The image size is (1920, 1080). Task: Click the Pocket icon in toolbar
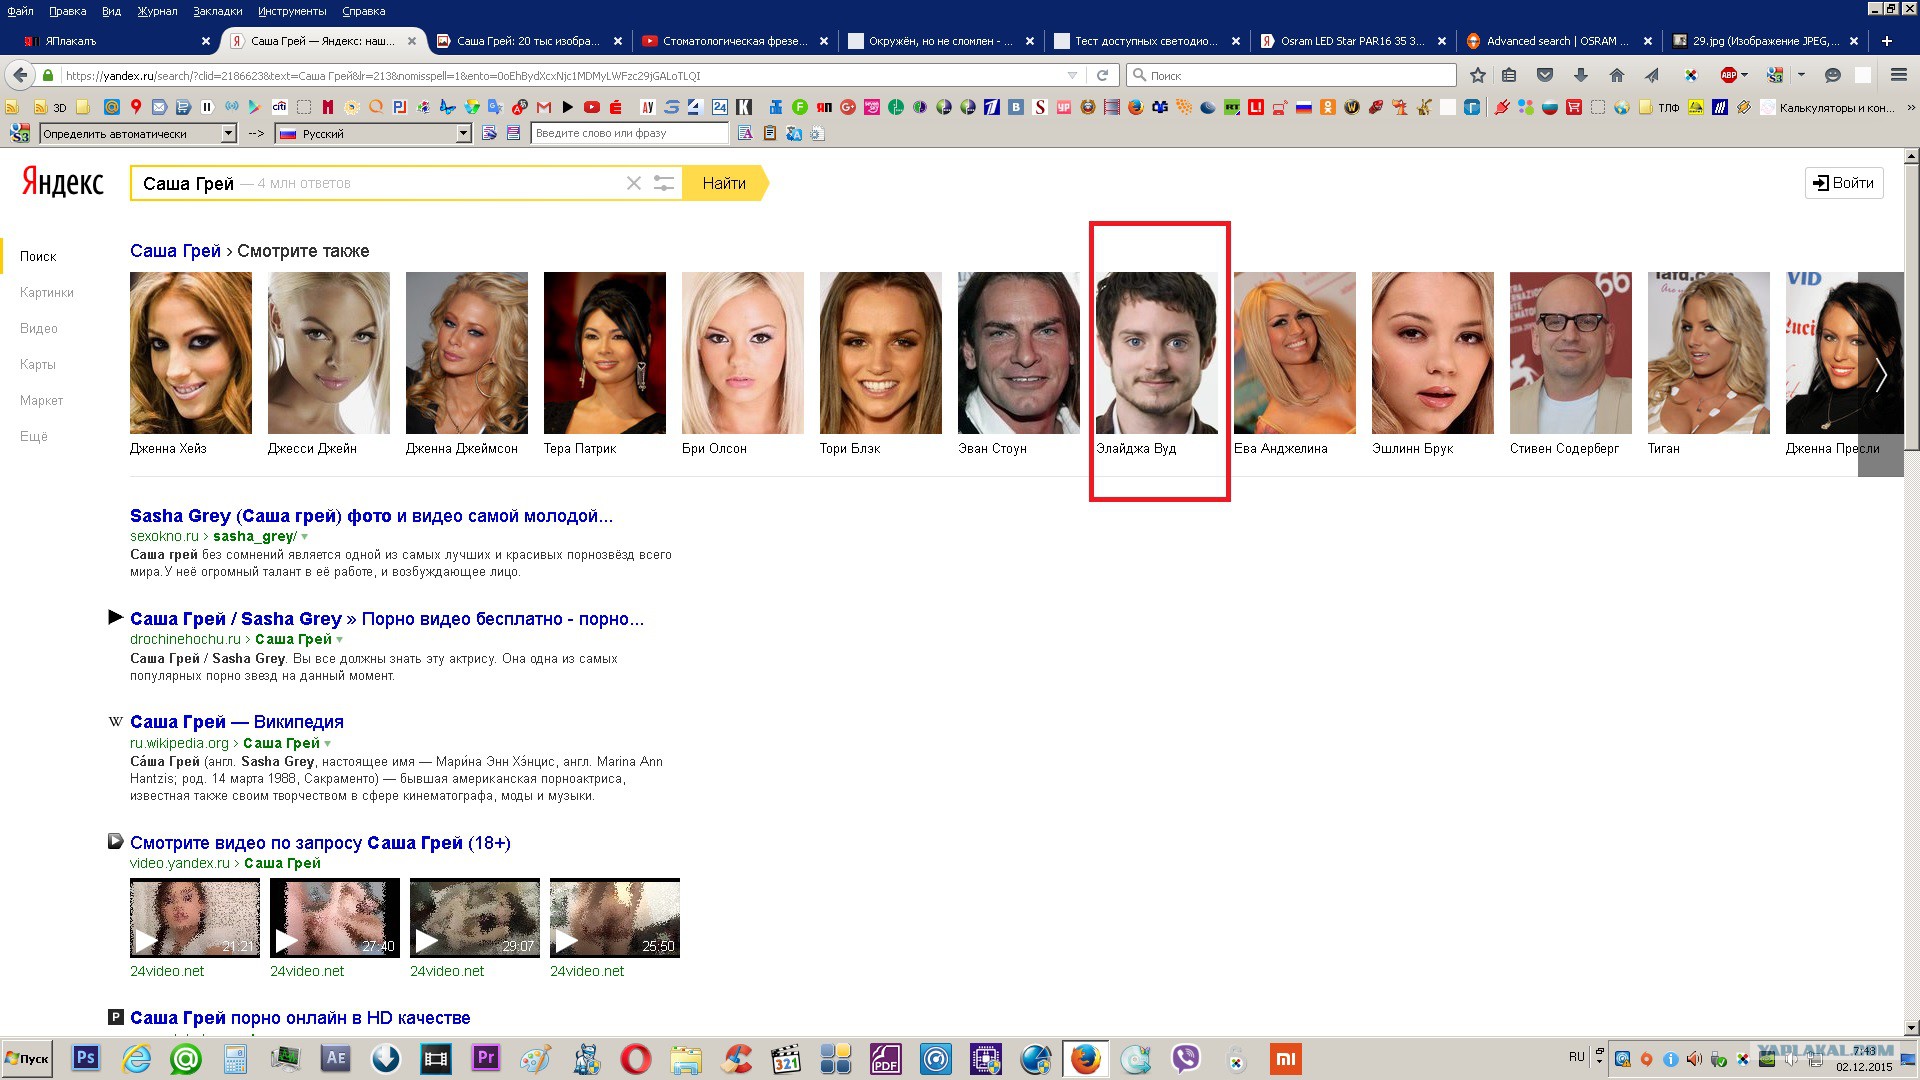[1545, 75]
